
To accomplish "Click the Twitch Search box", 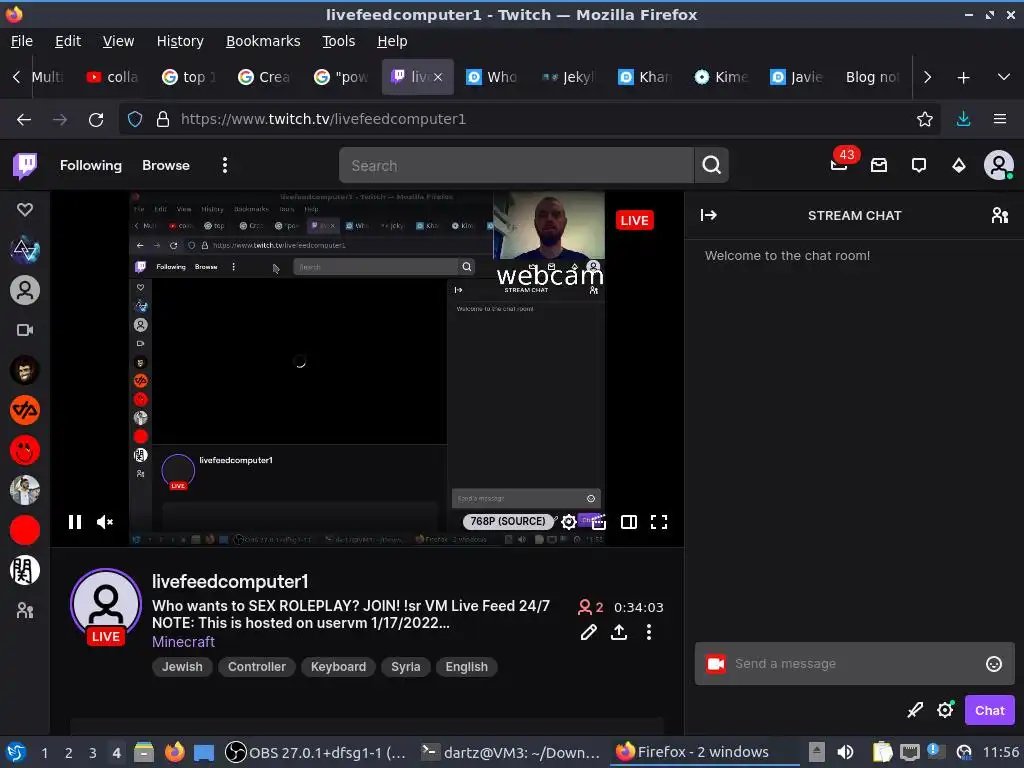I will point(516,165).
